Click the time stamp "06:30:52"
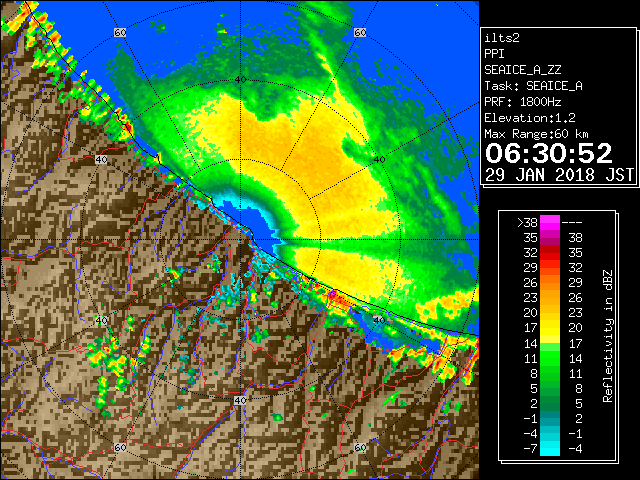 (549, 153)
